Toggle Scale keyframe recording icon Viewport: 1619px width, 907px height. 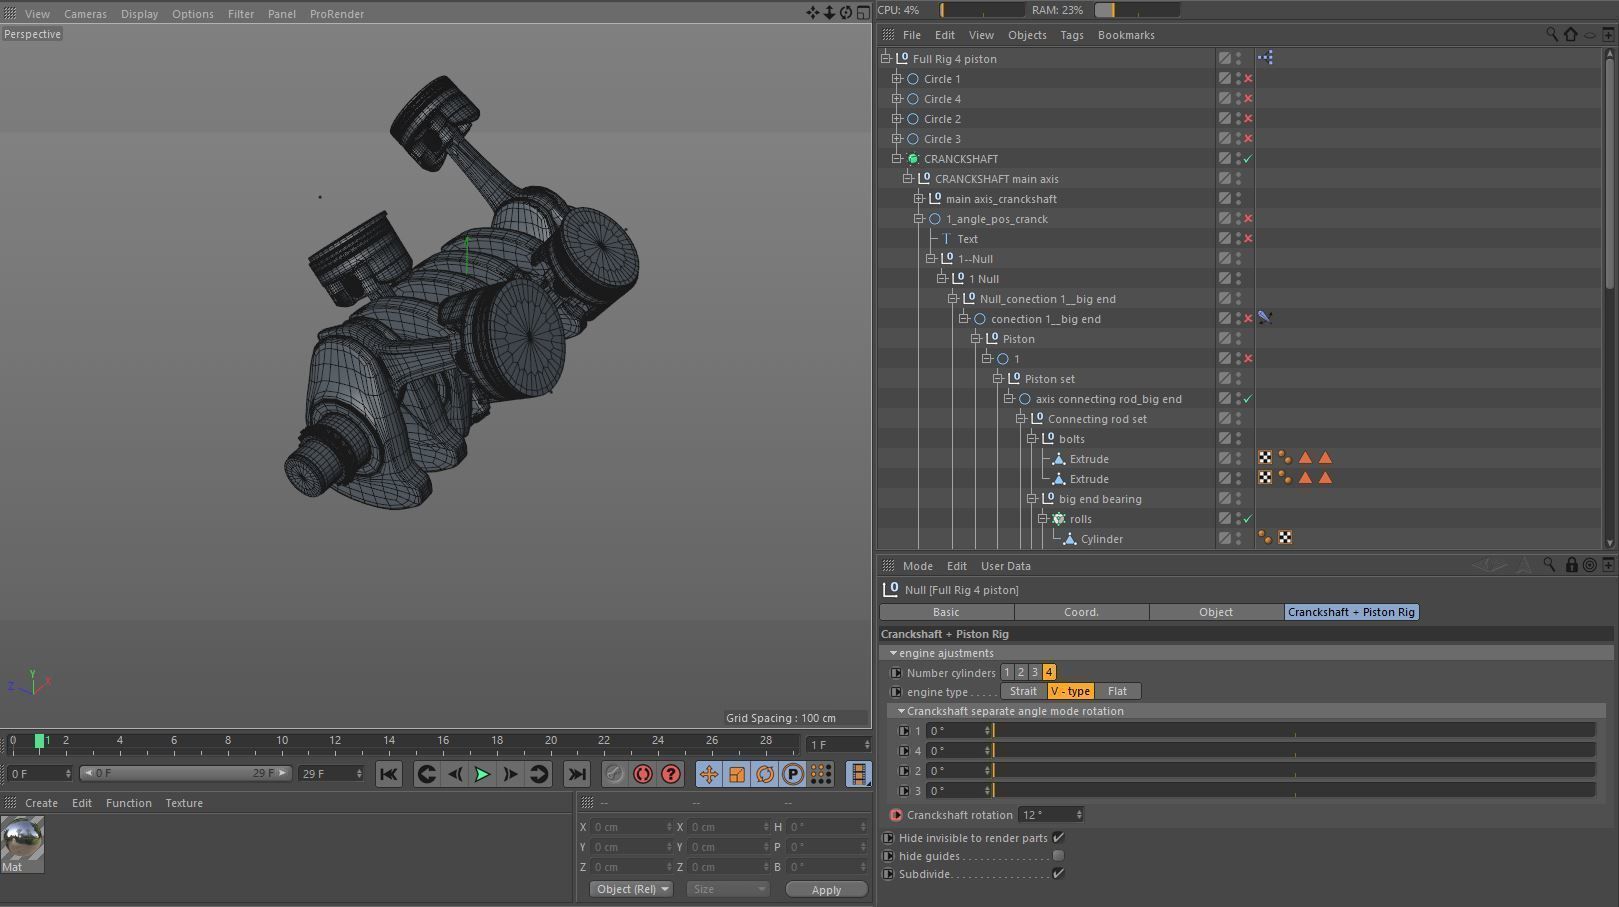coord(736,774)
